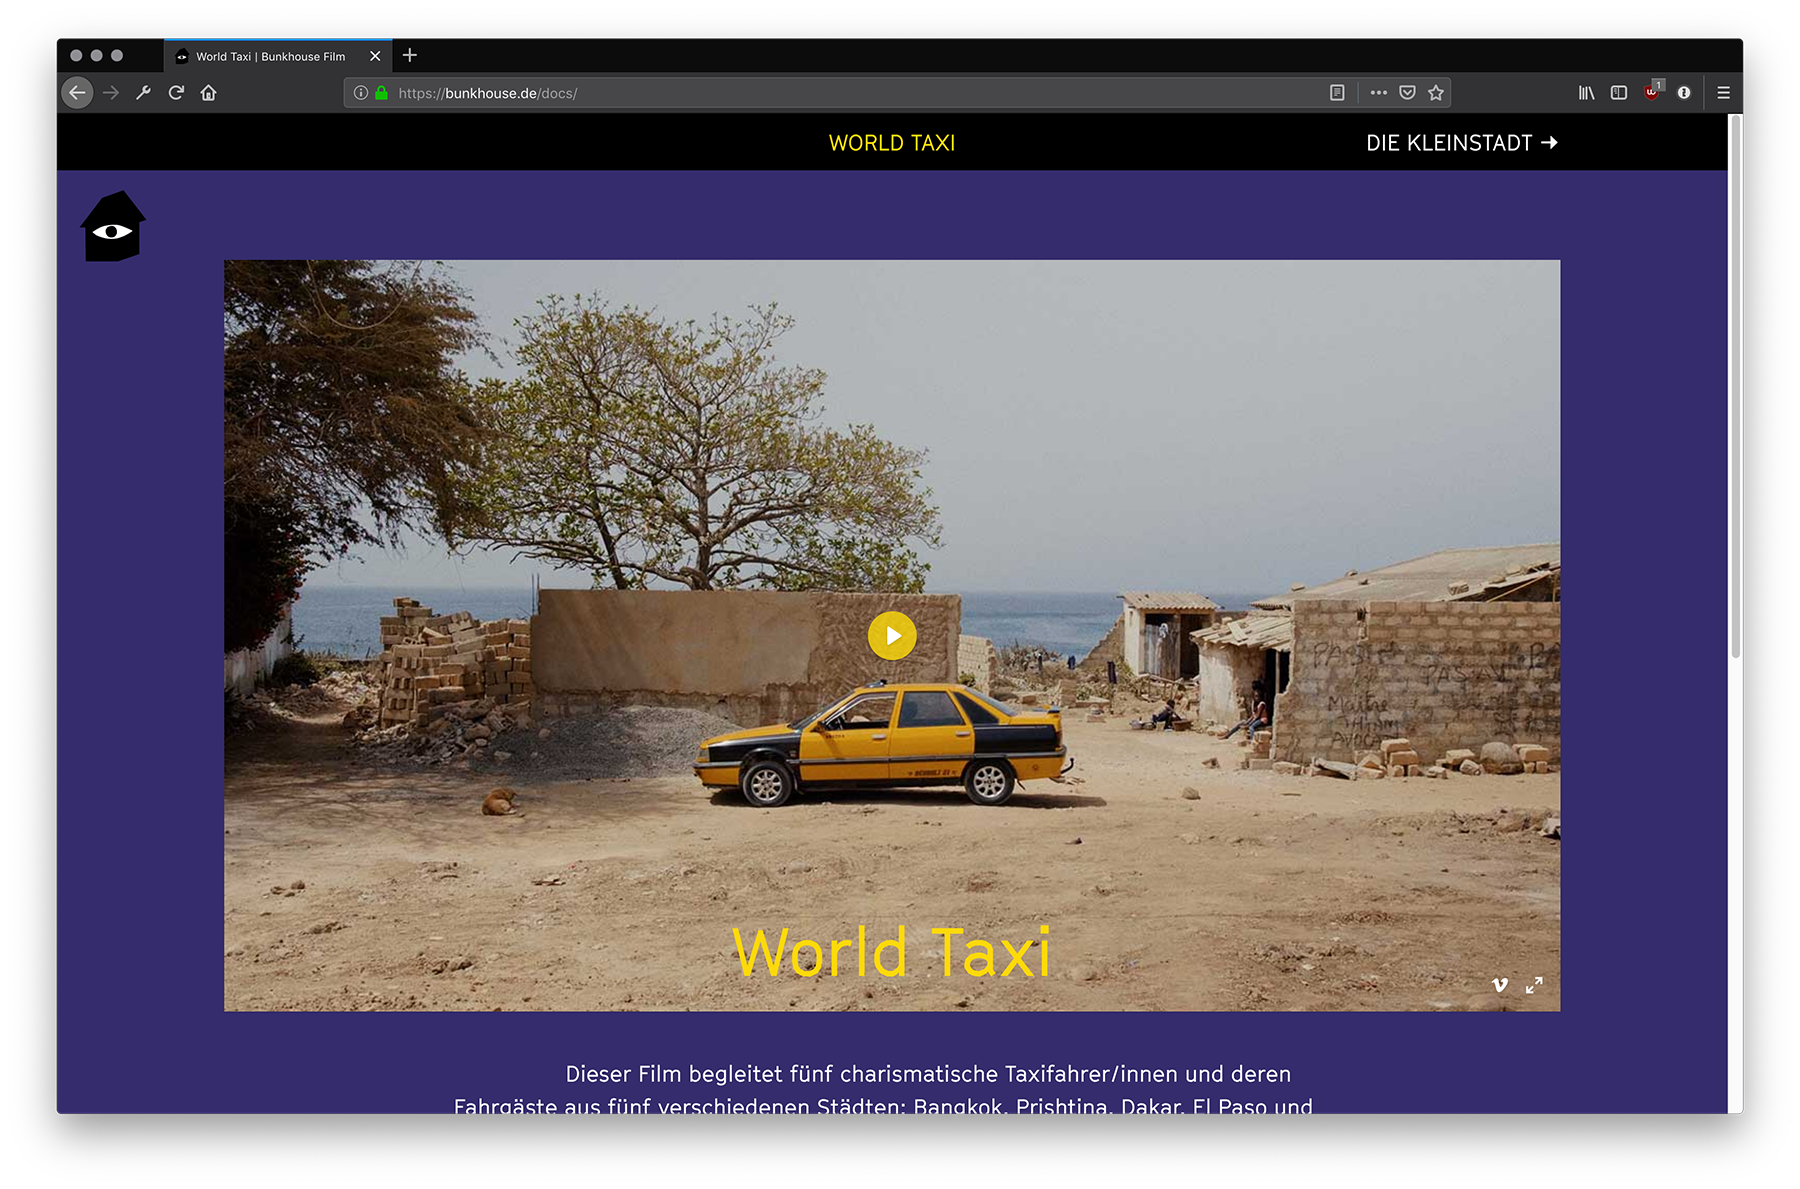Open developer tools wrench icon
The height and width of the screenshot is (1189, 1800).
(x=143, y=93)
